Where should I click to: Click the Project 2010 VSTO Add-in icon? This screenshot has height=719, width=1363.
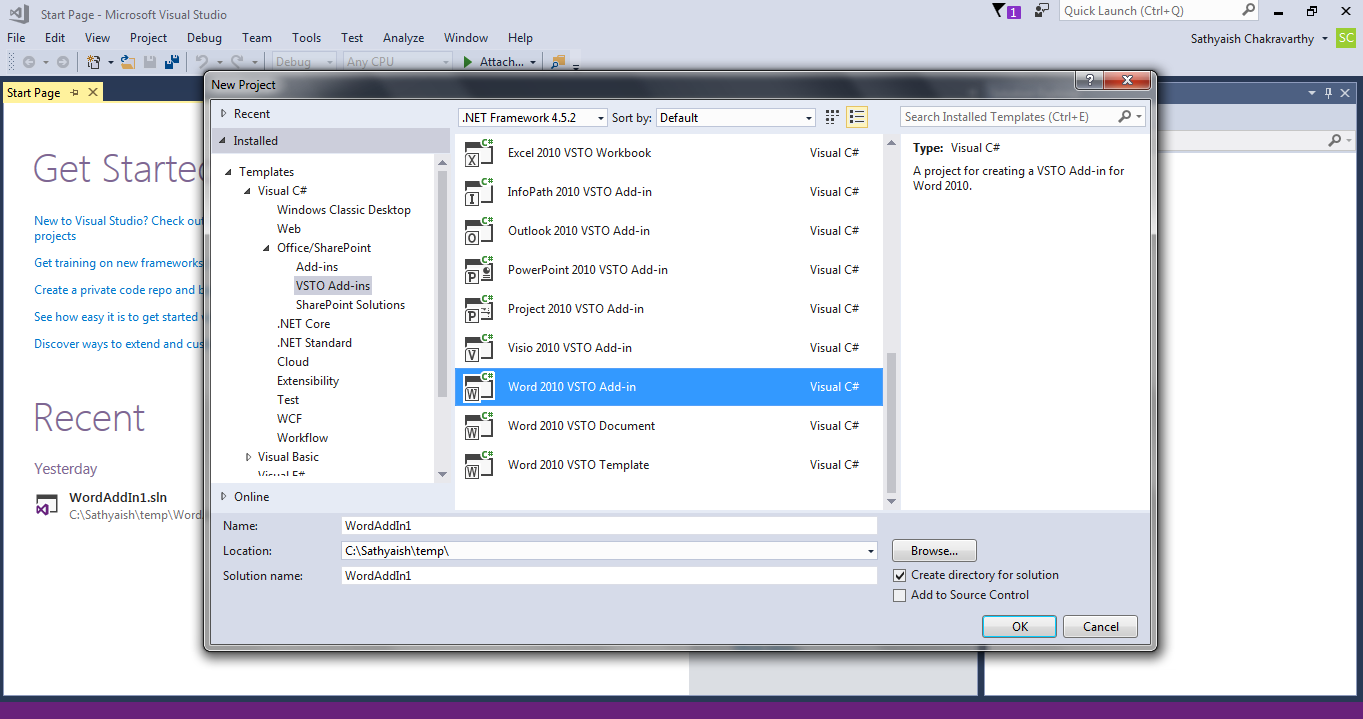pyautogui.click(x=479, y=309)
